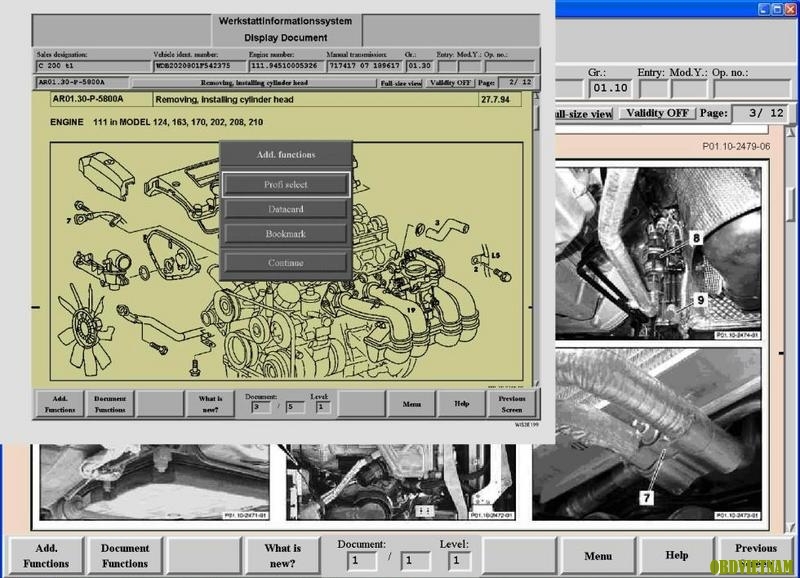Click What is new? in overlay window
The width and height of the screenshot is (800, 578).
[x=210, y=404]
